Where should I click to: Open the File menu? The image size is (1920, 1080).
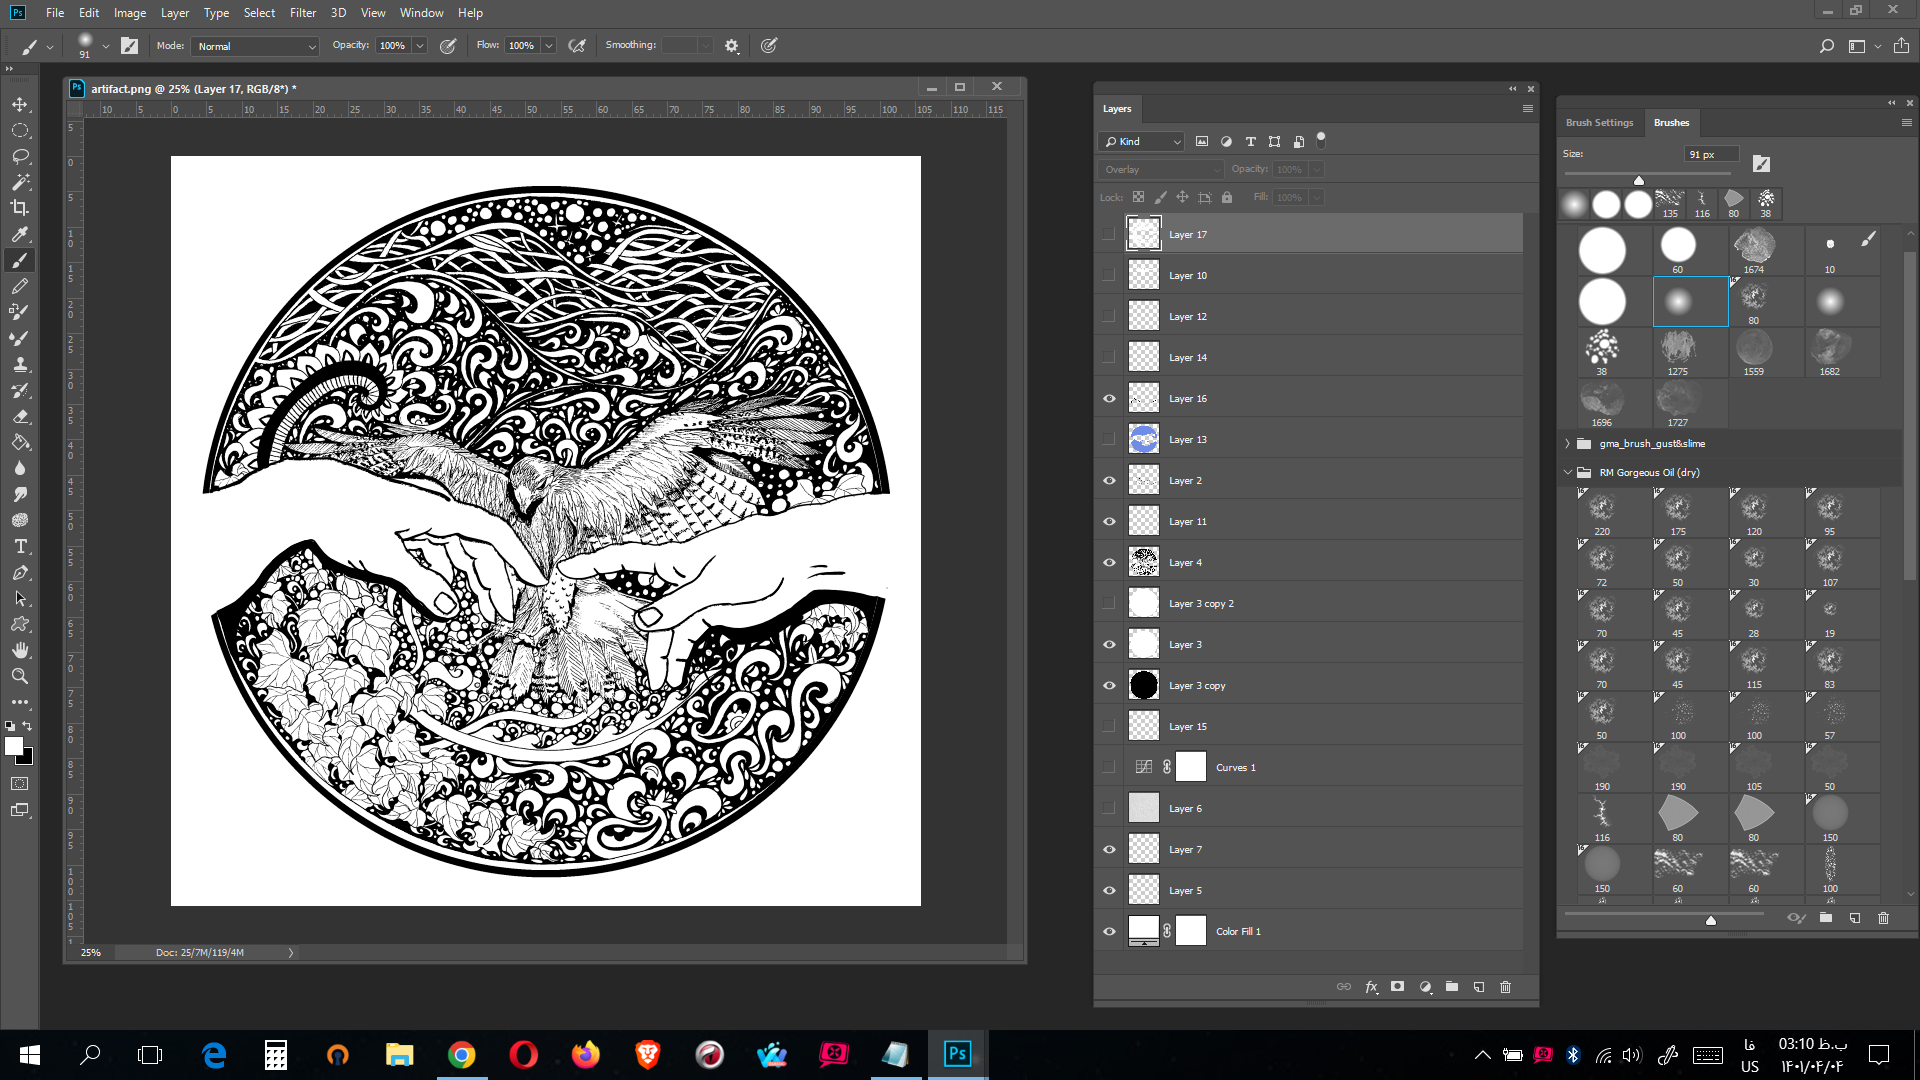(x=55, y=13)
